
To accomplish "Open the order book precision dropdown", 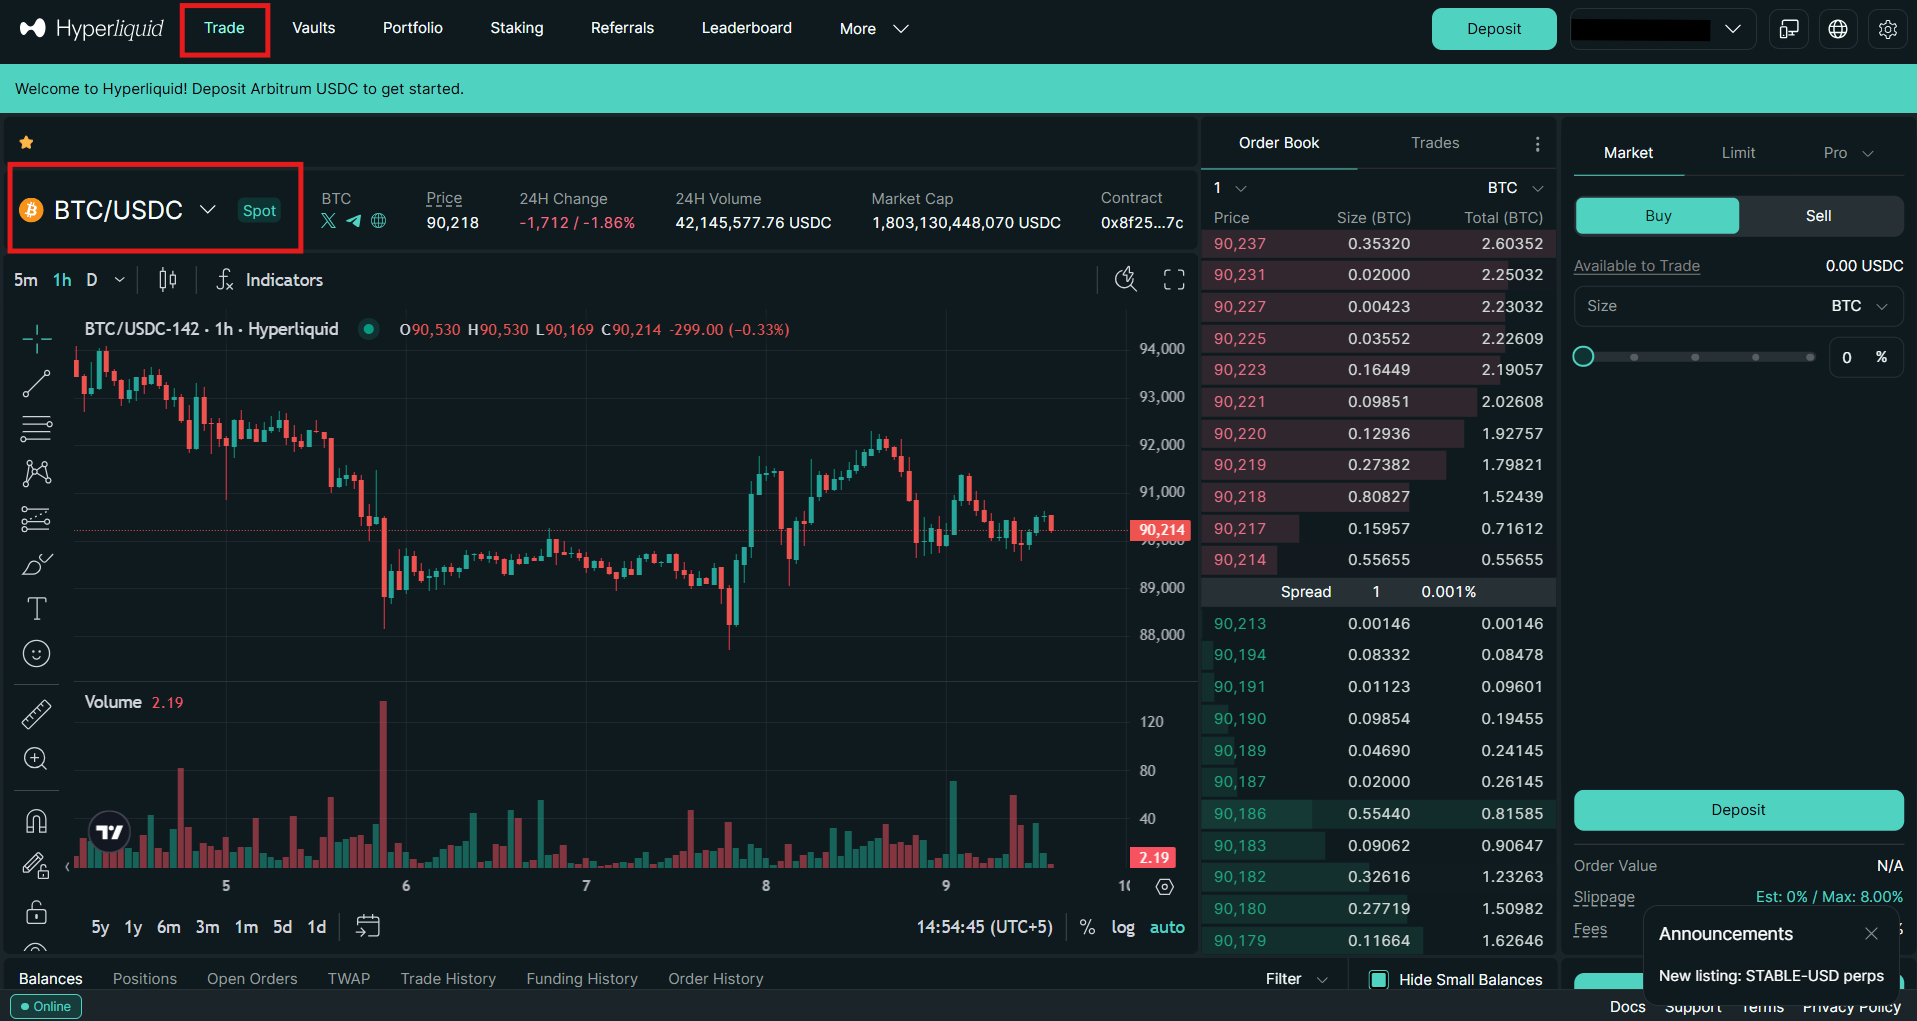I will (x=1227, y=187).
